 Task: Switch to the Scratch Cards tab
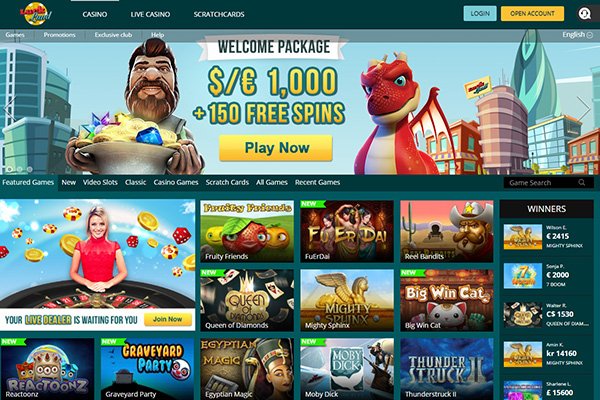(x=227, y=182)
